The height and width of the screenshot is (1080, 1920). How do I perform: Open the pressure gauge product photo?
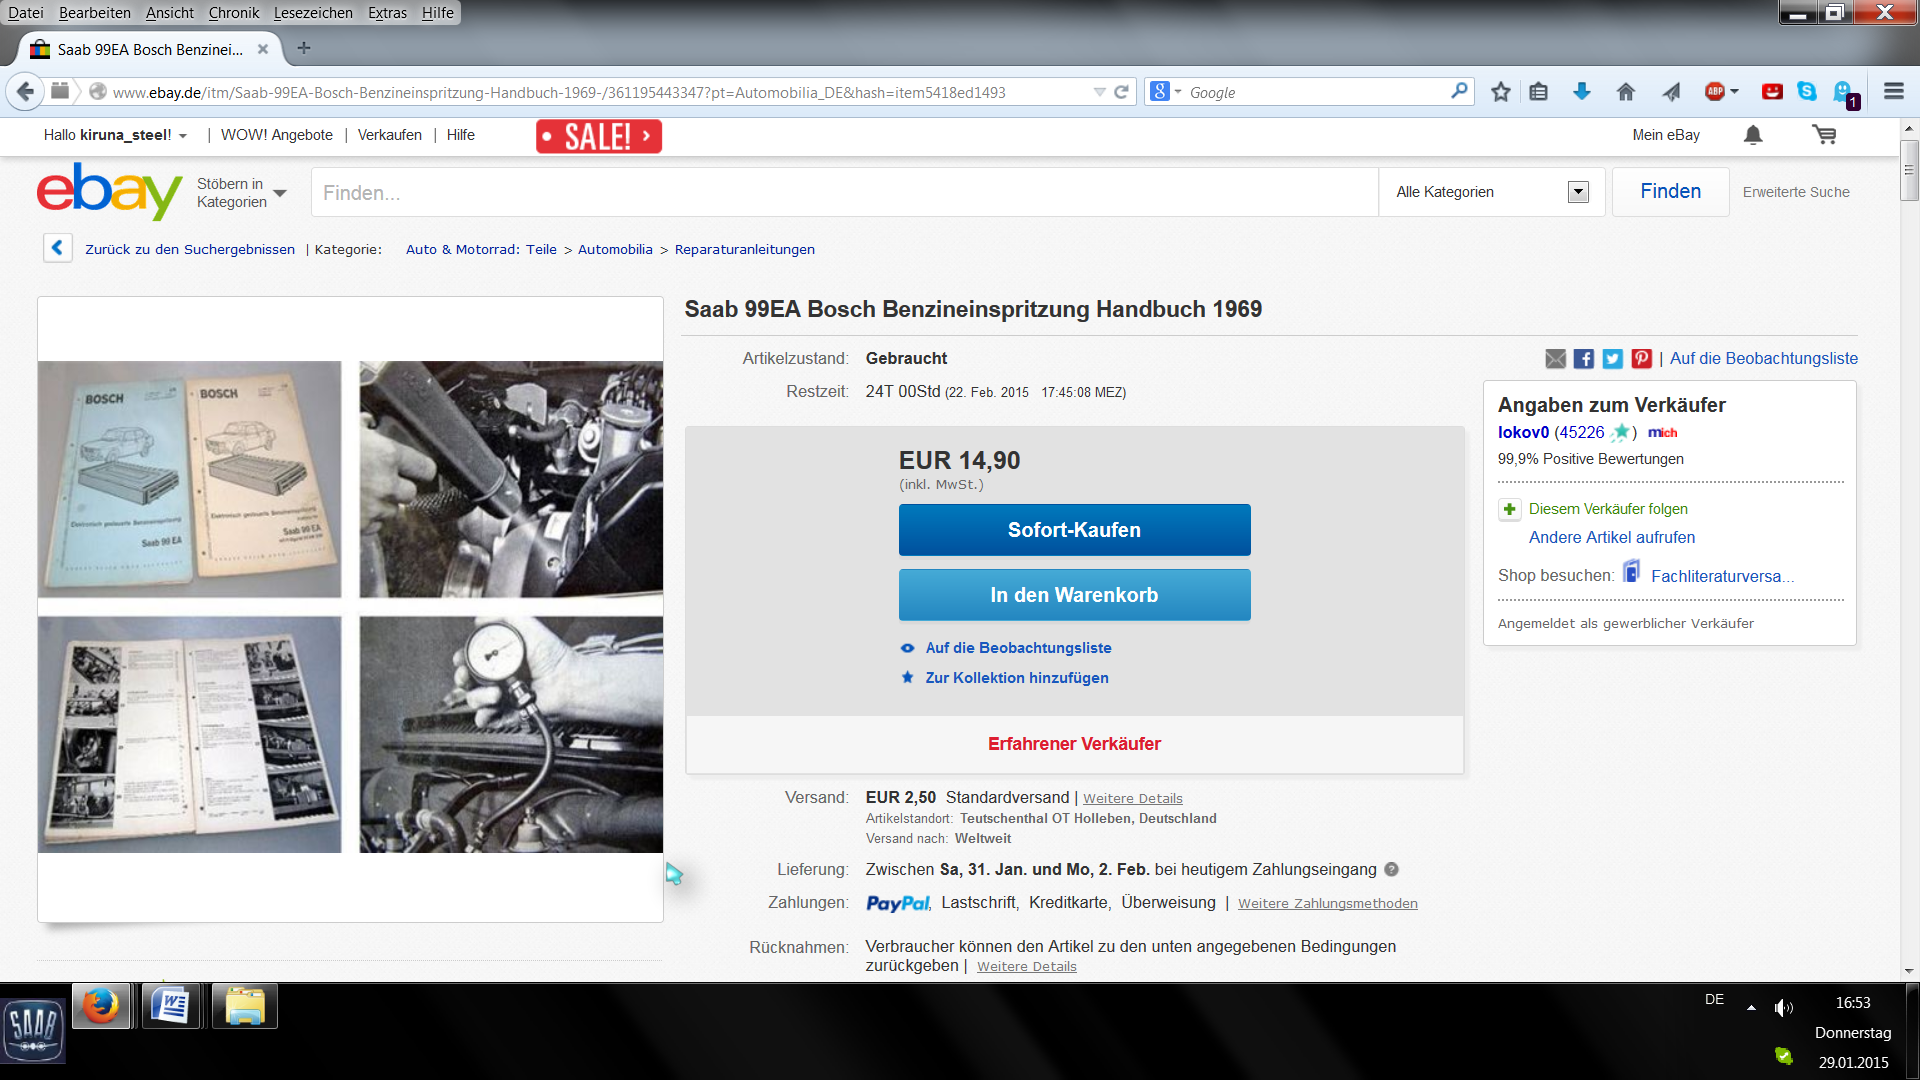511,734
